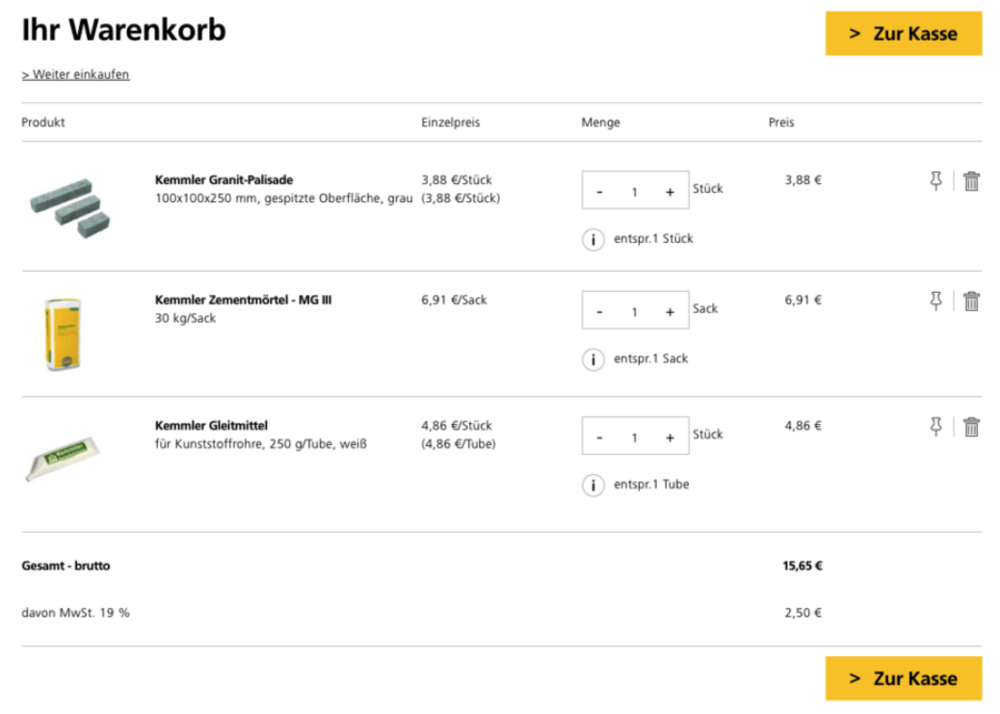Pin the Kemmler Granit-Palisade item
The height and width of the screenshot is (714, 1000).
pos(936,181)
